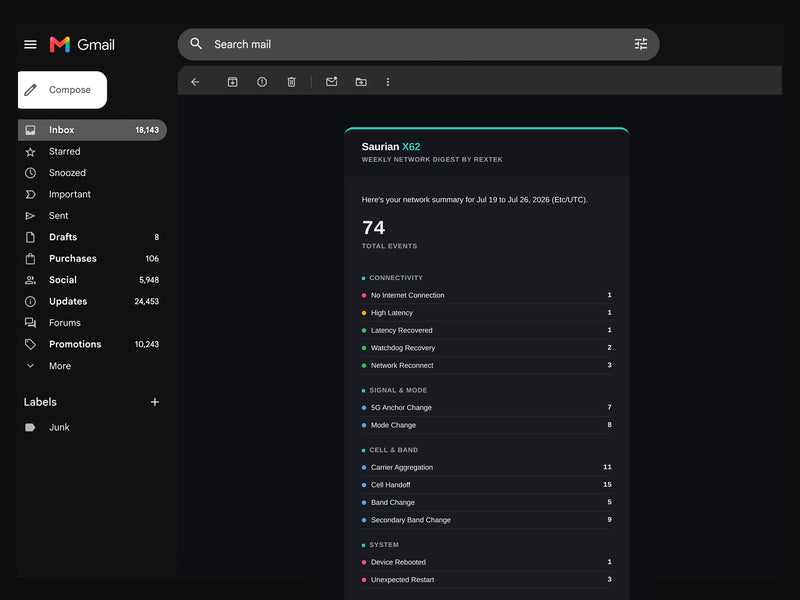Open the Sent folder

click(x=92, y=216)
